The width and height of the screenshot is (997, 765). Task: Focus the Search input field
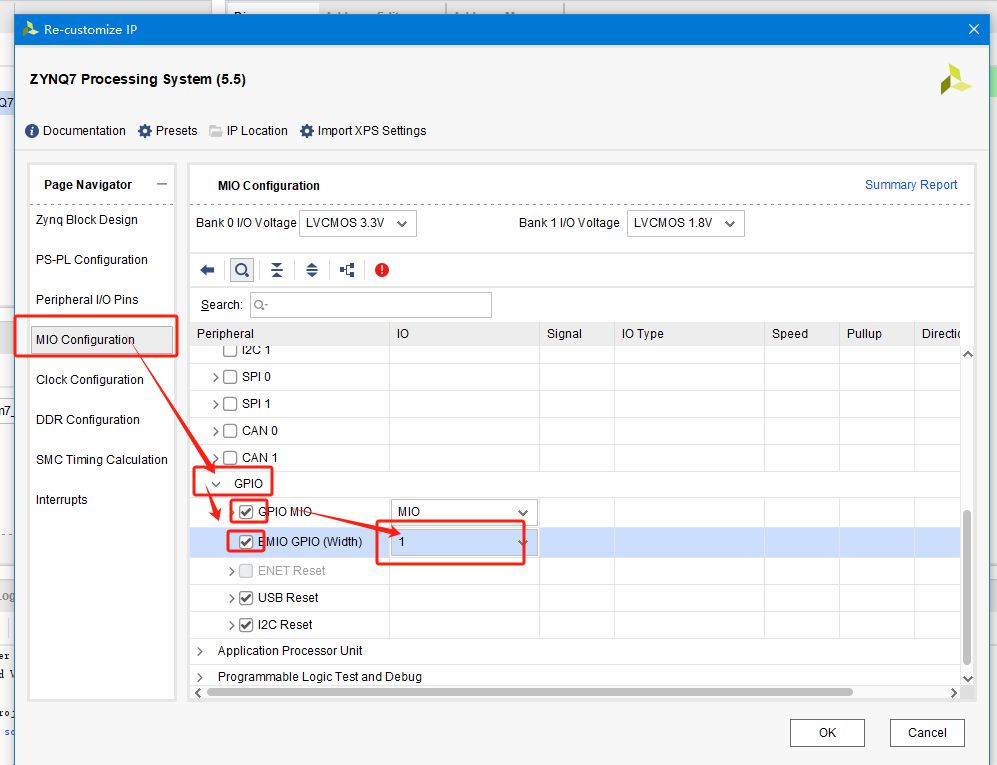(x=371, y=305)
